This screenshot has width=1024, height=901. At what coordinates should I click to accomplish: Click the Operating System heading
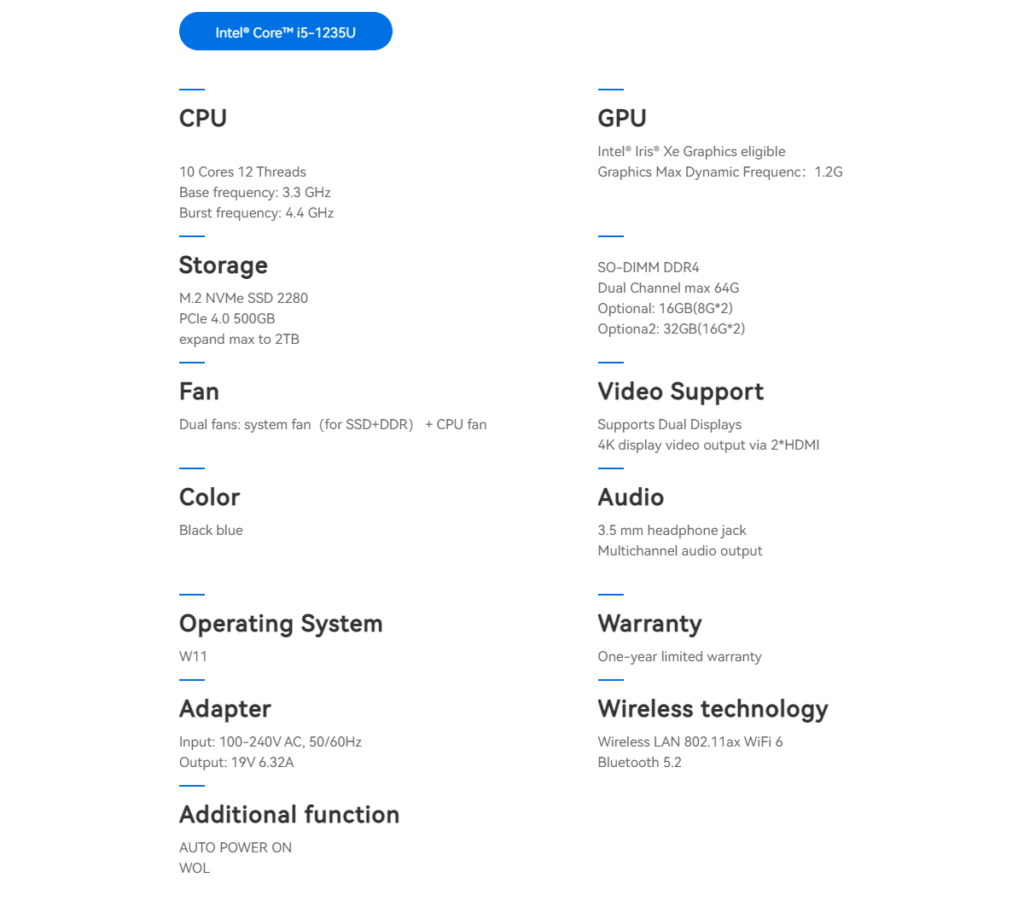coord(280,623)
